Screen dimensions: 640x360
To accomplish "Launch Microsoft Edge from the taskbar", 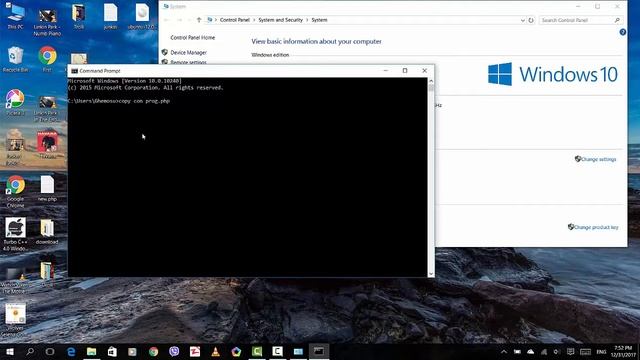I will point(71,351).
